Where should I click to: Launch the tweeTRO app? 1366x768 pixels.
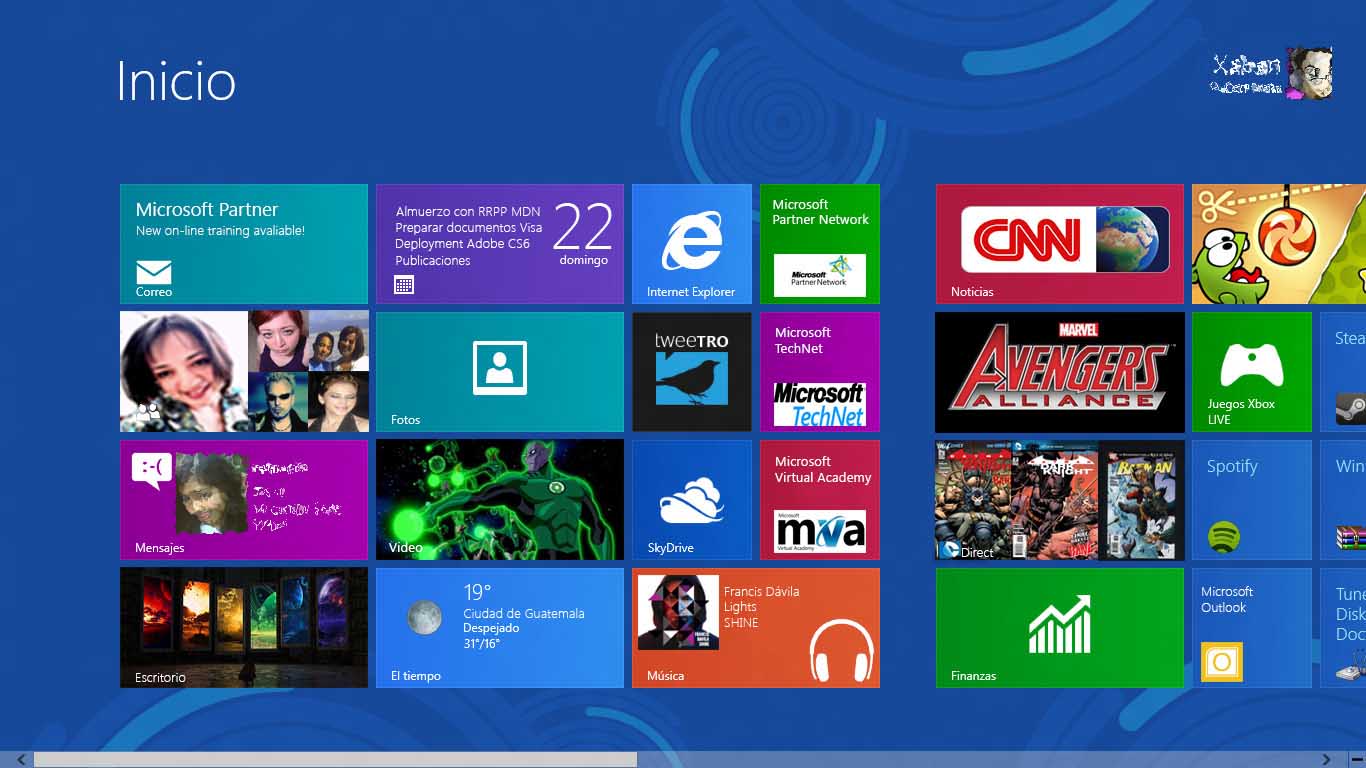tap(692, 372)
